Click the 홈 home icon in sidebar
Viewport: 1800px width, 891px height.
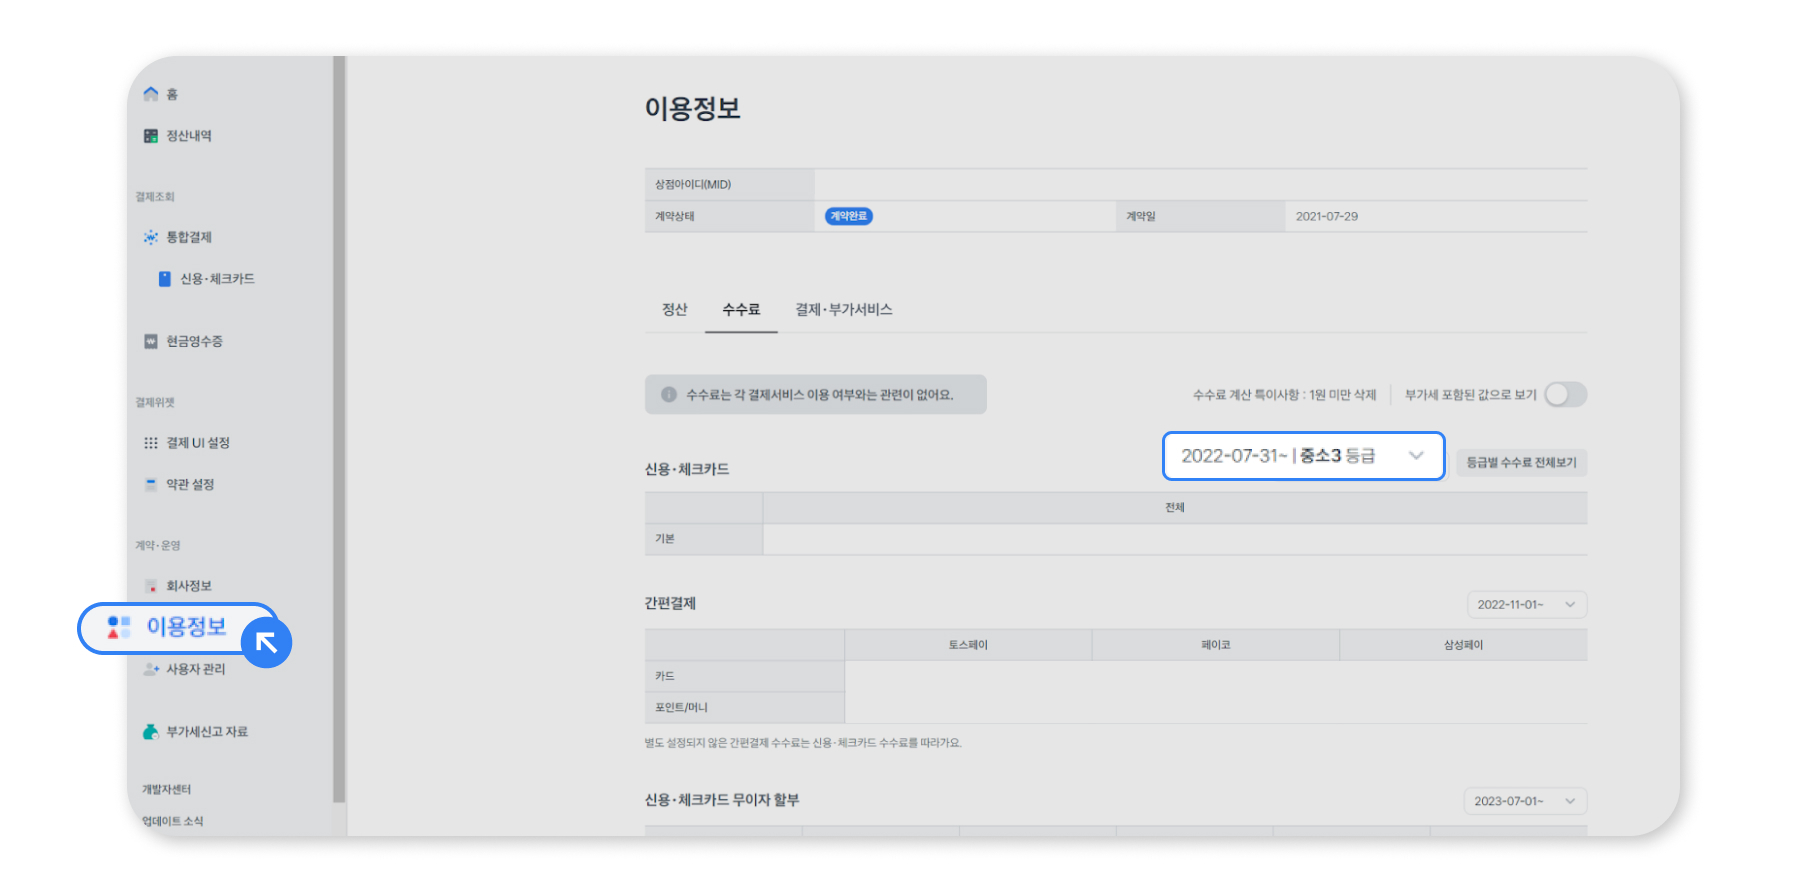151,94
